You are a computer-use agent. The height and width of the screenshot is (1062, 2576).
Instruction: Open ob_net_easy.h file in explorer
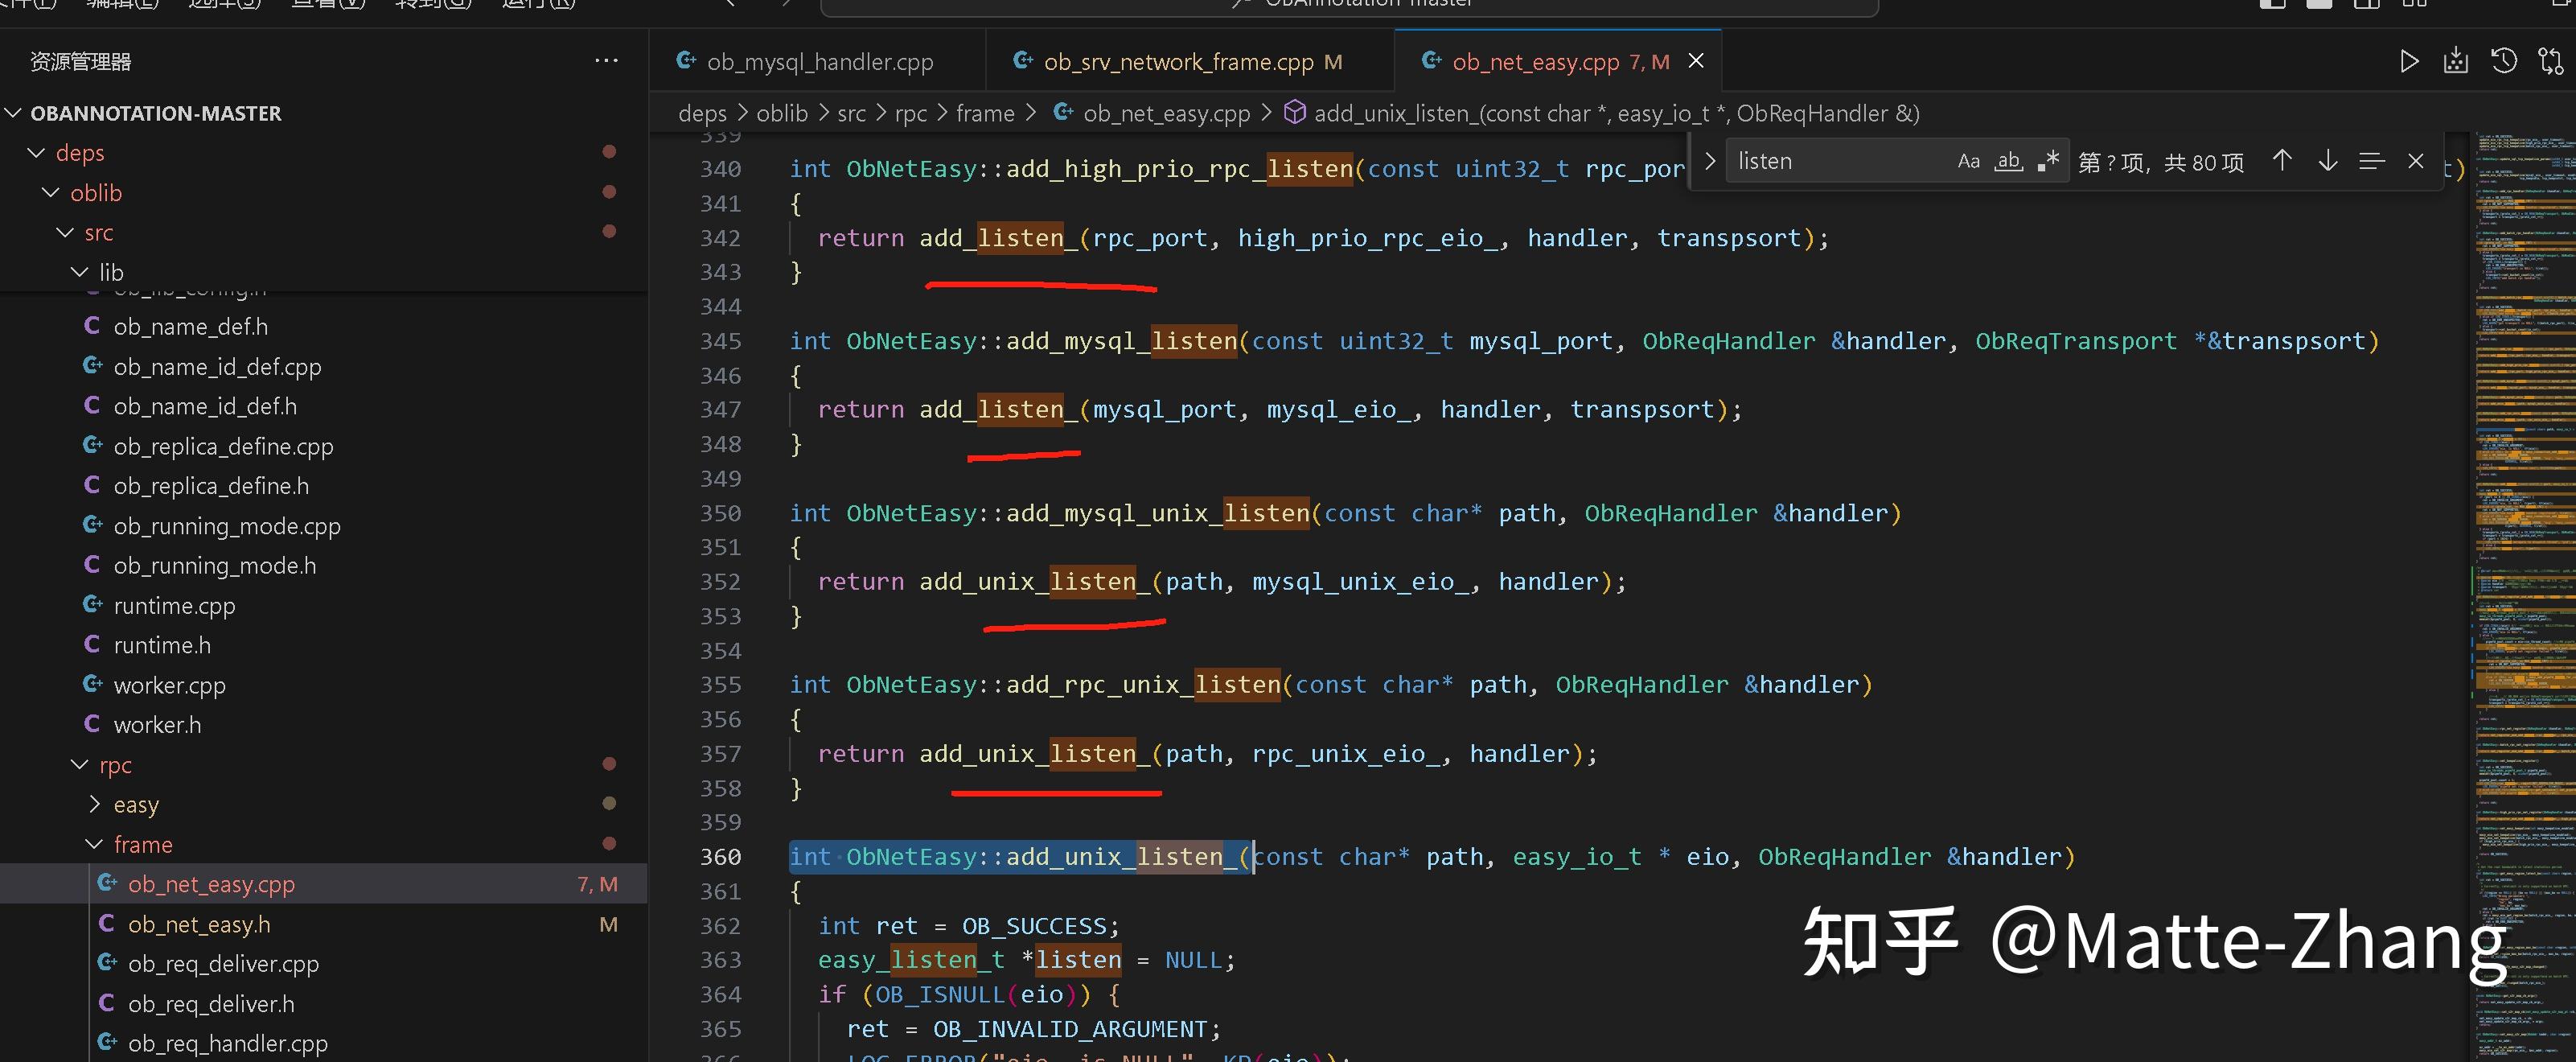pos(198,925)
